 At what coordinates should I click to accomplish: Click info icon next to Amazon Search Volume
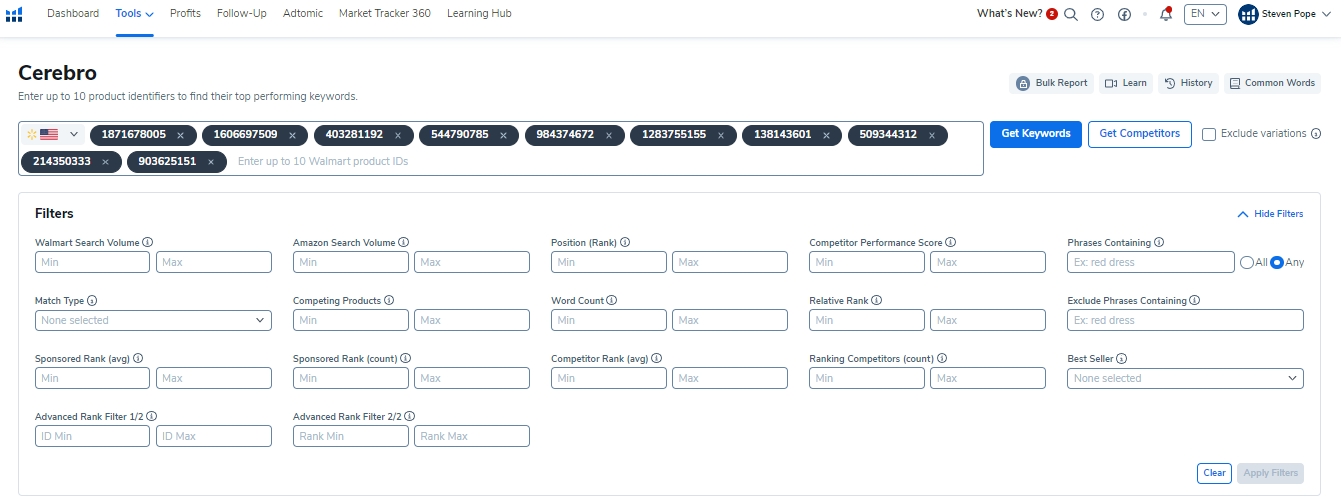[x=404, y=242]
